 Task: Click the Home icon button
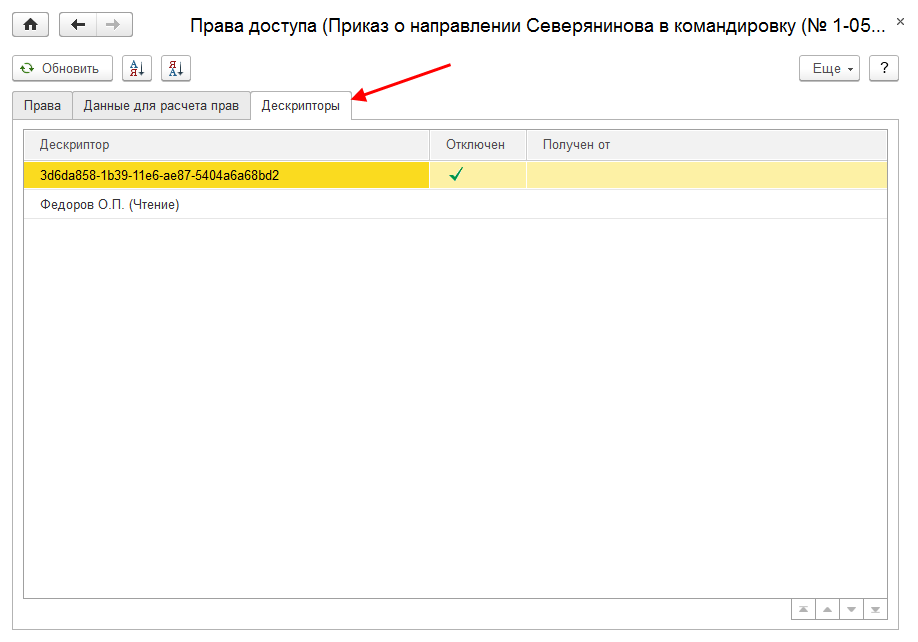pos(30,24)
